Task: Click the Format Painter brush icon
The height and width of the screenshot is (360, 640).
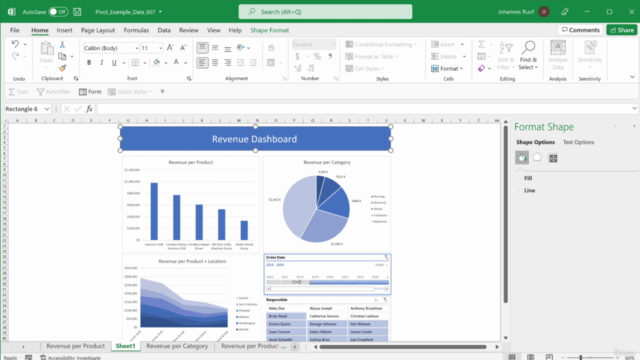Action: [x=62, y=68]
